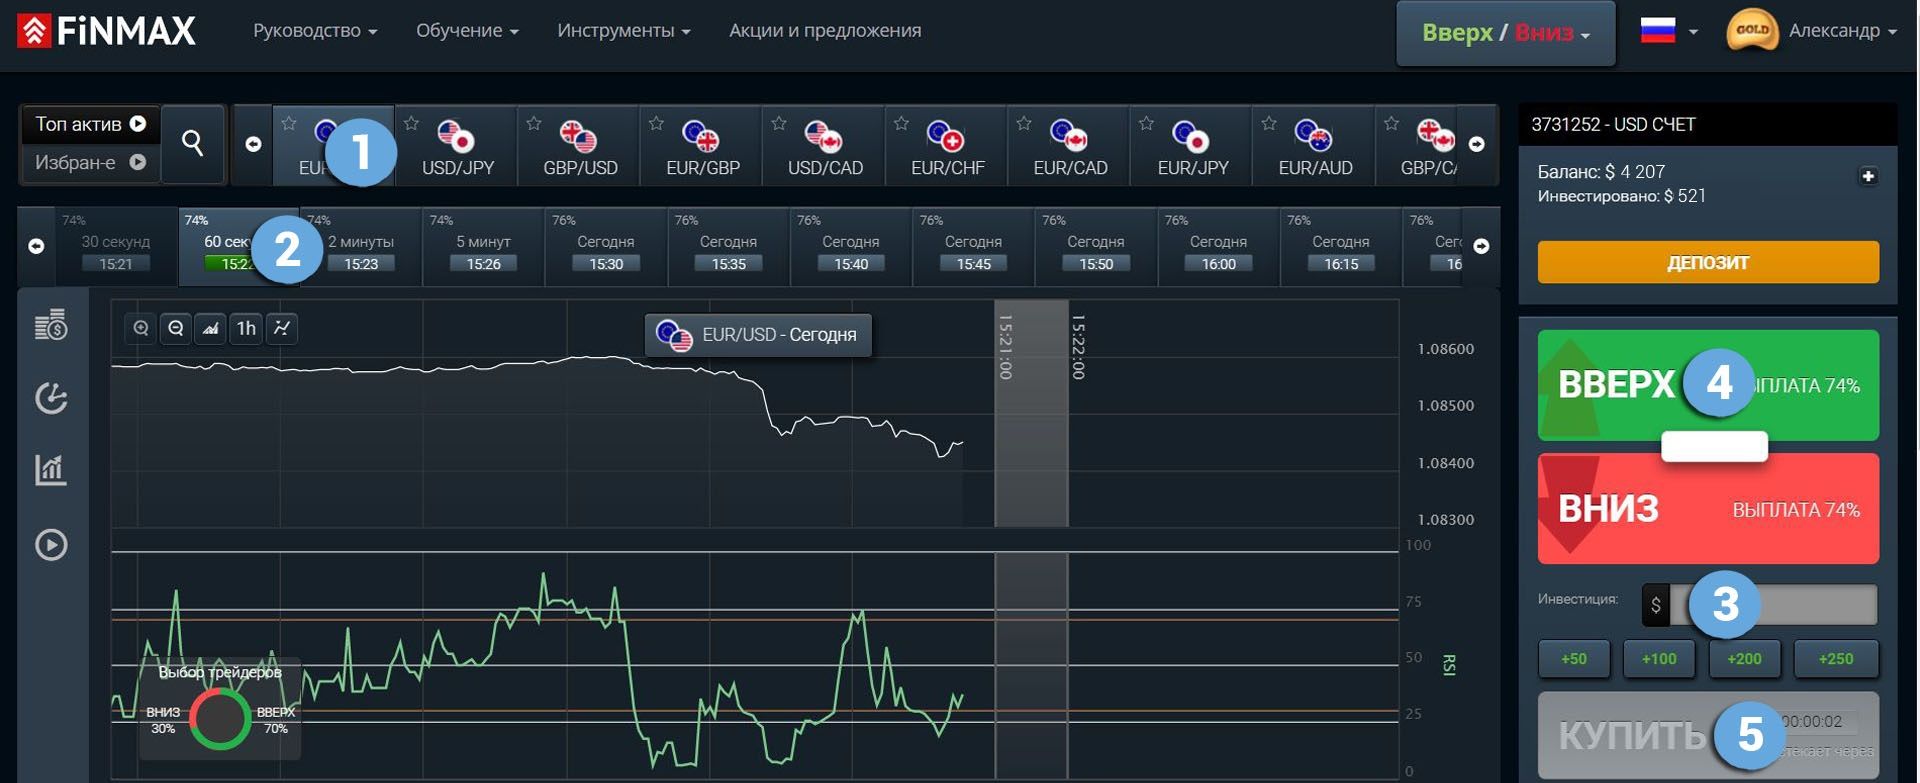1920x783 pixels.
Task: Click the Топ актив label
Action: 78,124
